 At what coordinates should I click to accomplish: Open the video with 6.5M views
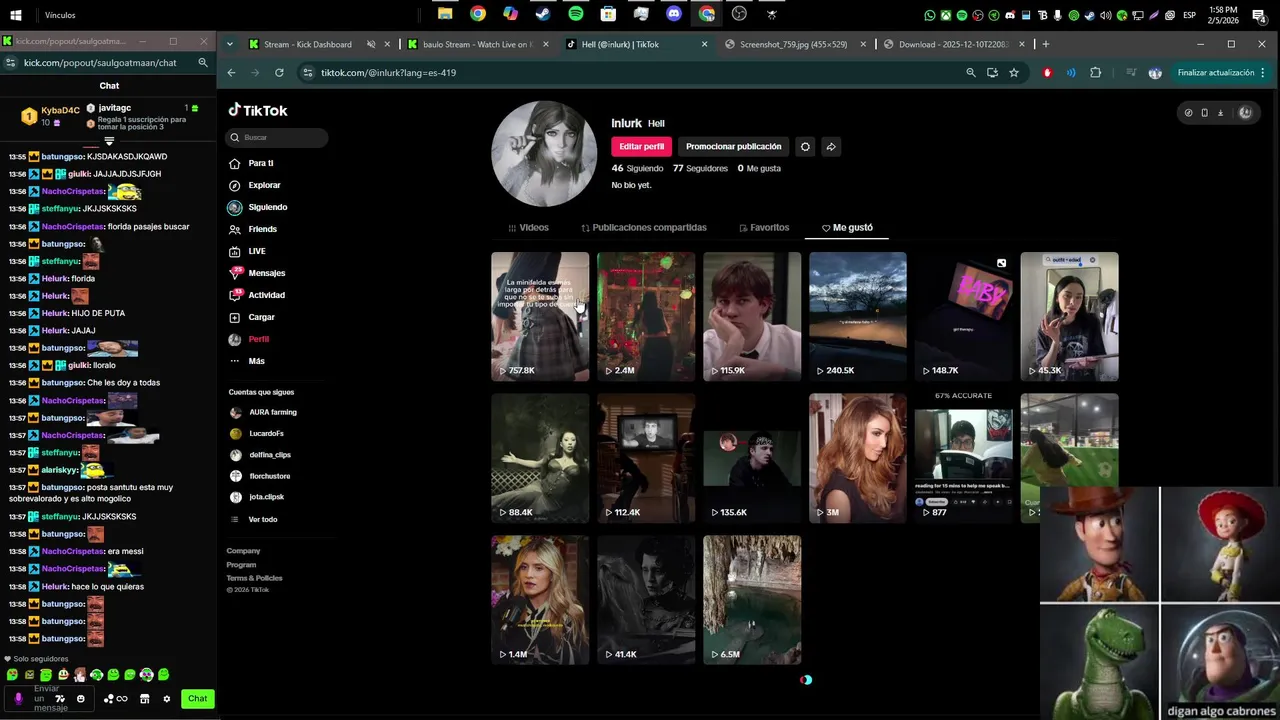(752, 600)
